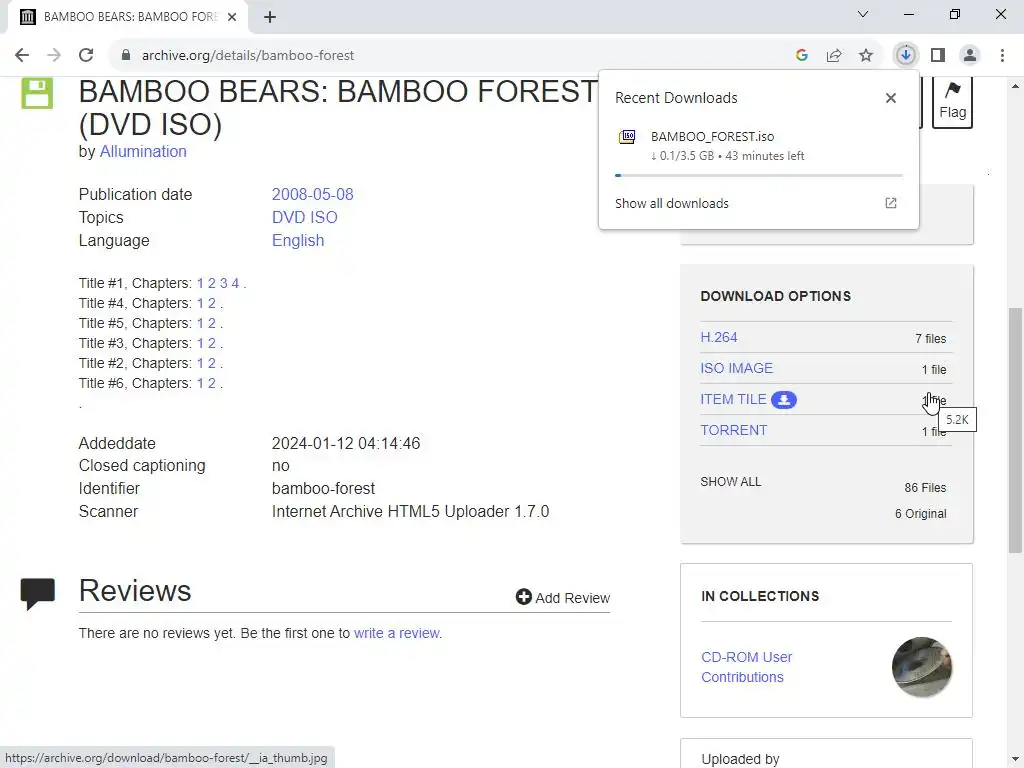Image resolution: width=1024 pixels, height=768 pixels.
Task: Click the open-in-new-tab icon beside Show all downloads
Action: 891,203
